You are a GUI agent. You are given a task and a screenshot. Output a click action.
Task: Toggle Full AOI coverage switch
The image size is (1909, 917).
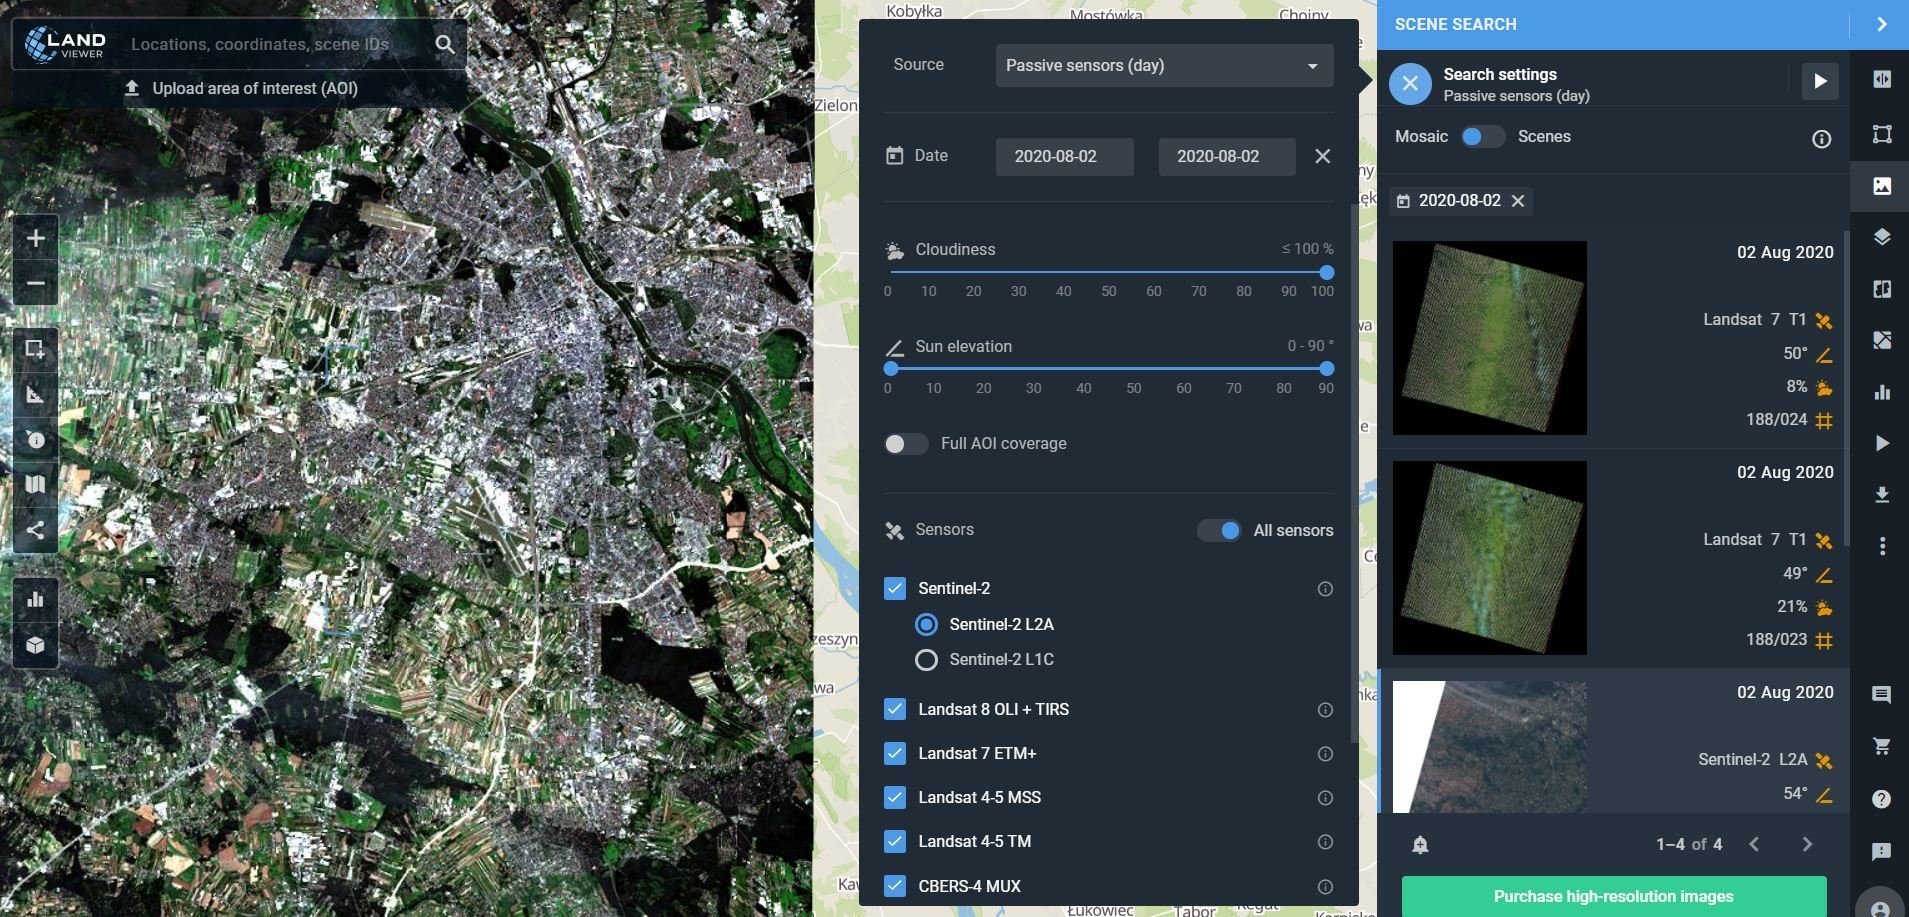[905, 444]
